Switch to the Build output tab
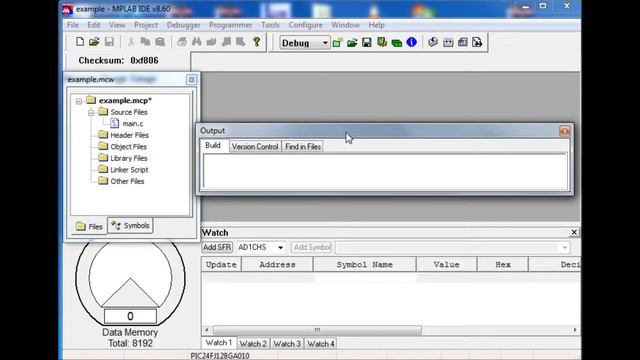This screenshot has height=360, width=640. point(213,146)
